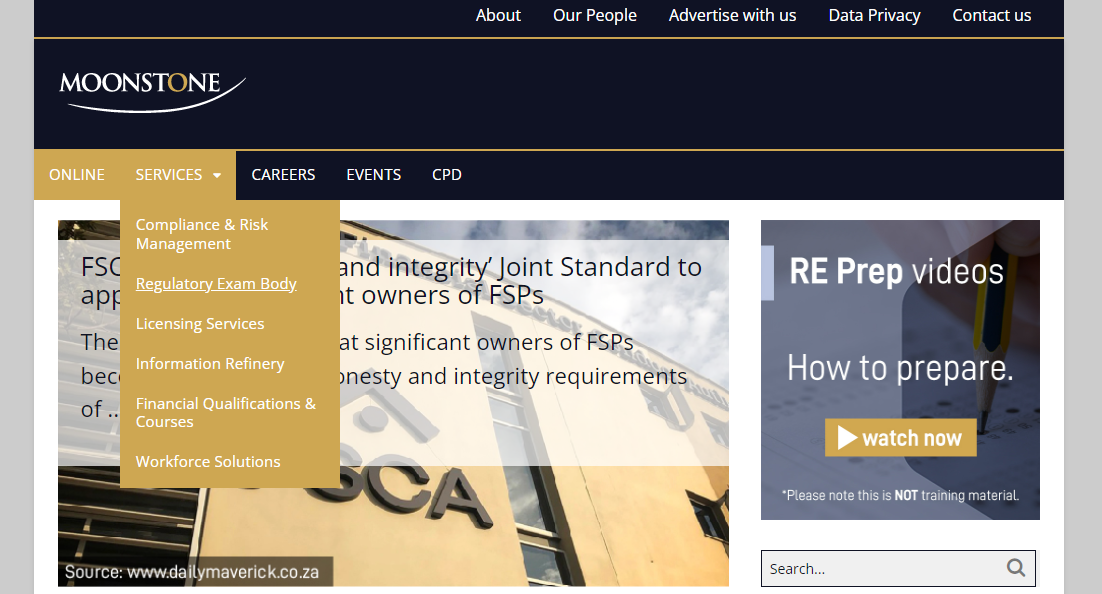The image size is (1102, 594).
Task: Click Our People in the top bar
Action: point(594,15)
